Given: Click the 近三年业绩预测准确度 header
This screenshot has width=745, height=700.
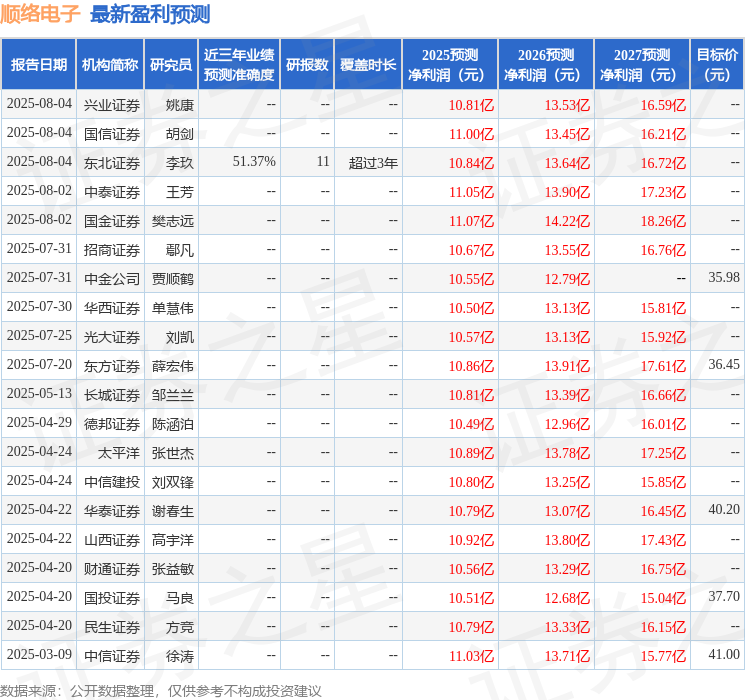Looking at the screenshot, I should coord(239,65).
